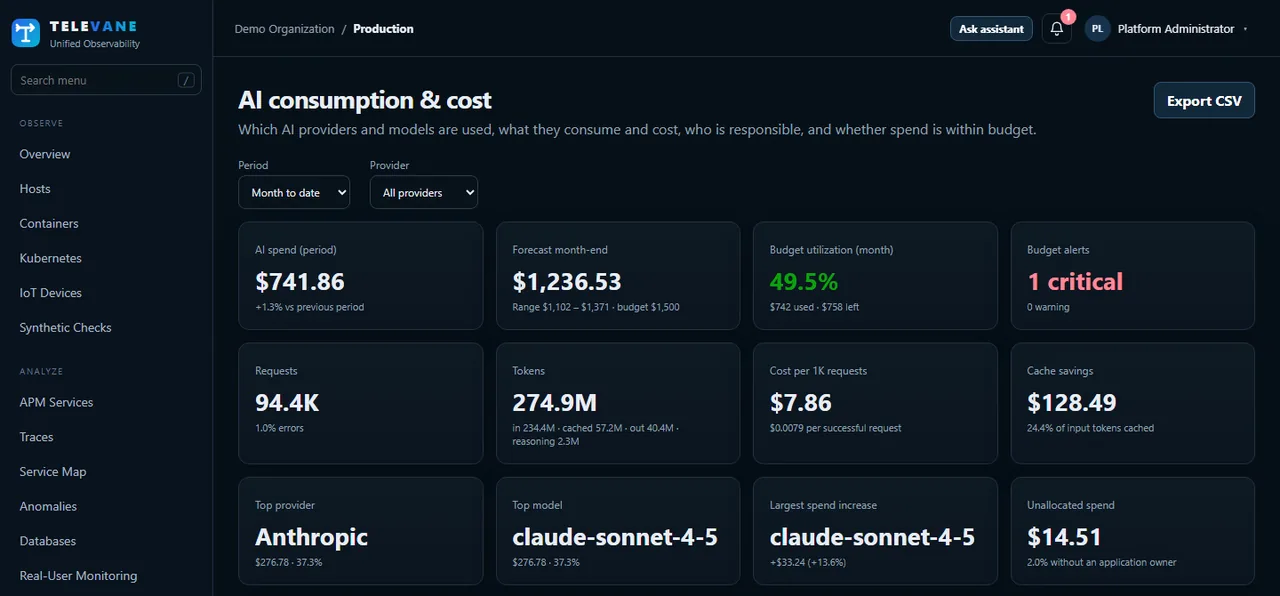Click the slash shortcut badge in search
Image resolution: width=1280 pixels, height=596 pixels.
point(186,80)
